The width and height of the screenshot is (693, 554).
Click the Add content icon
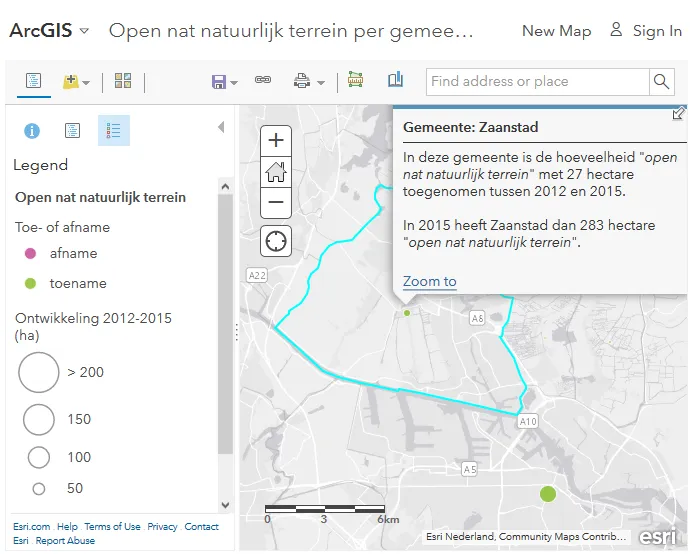pyautogui.click(x=71, y=81)
